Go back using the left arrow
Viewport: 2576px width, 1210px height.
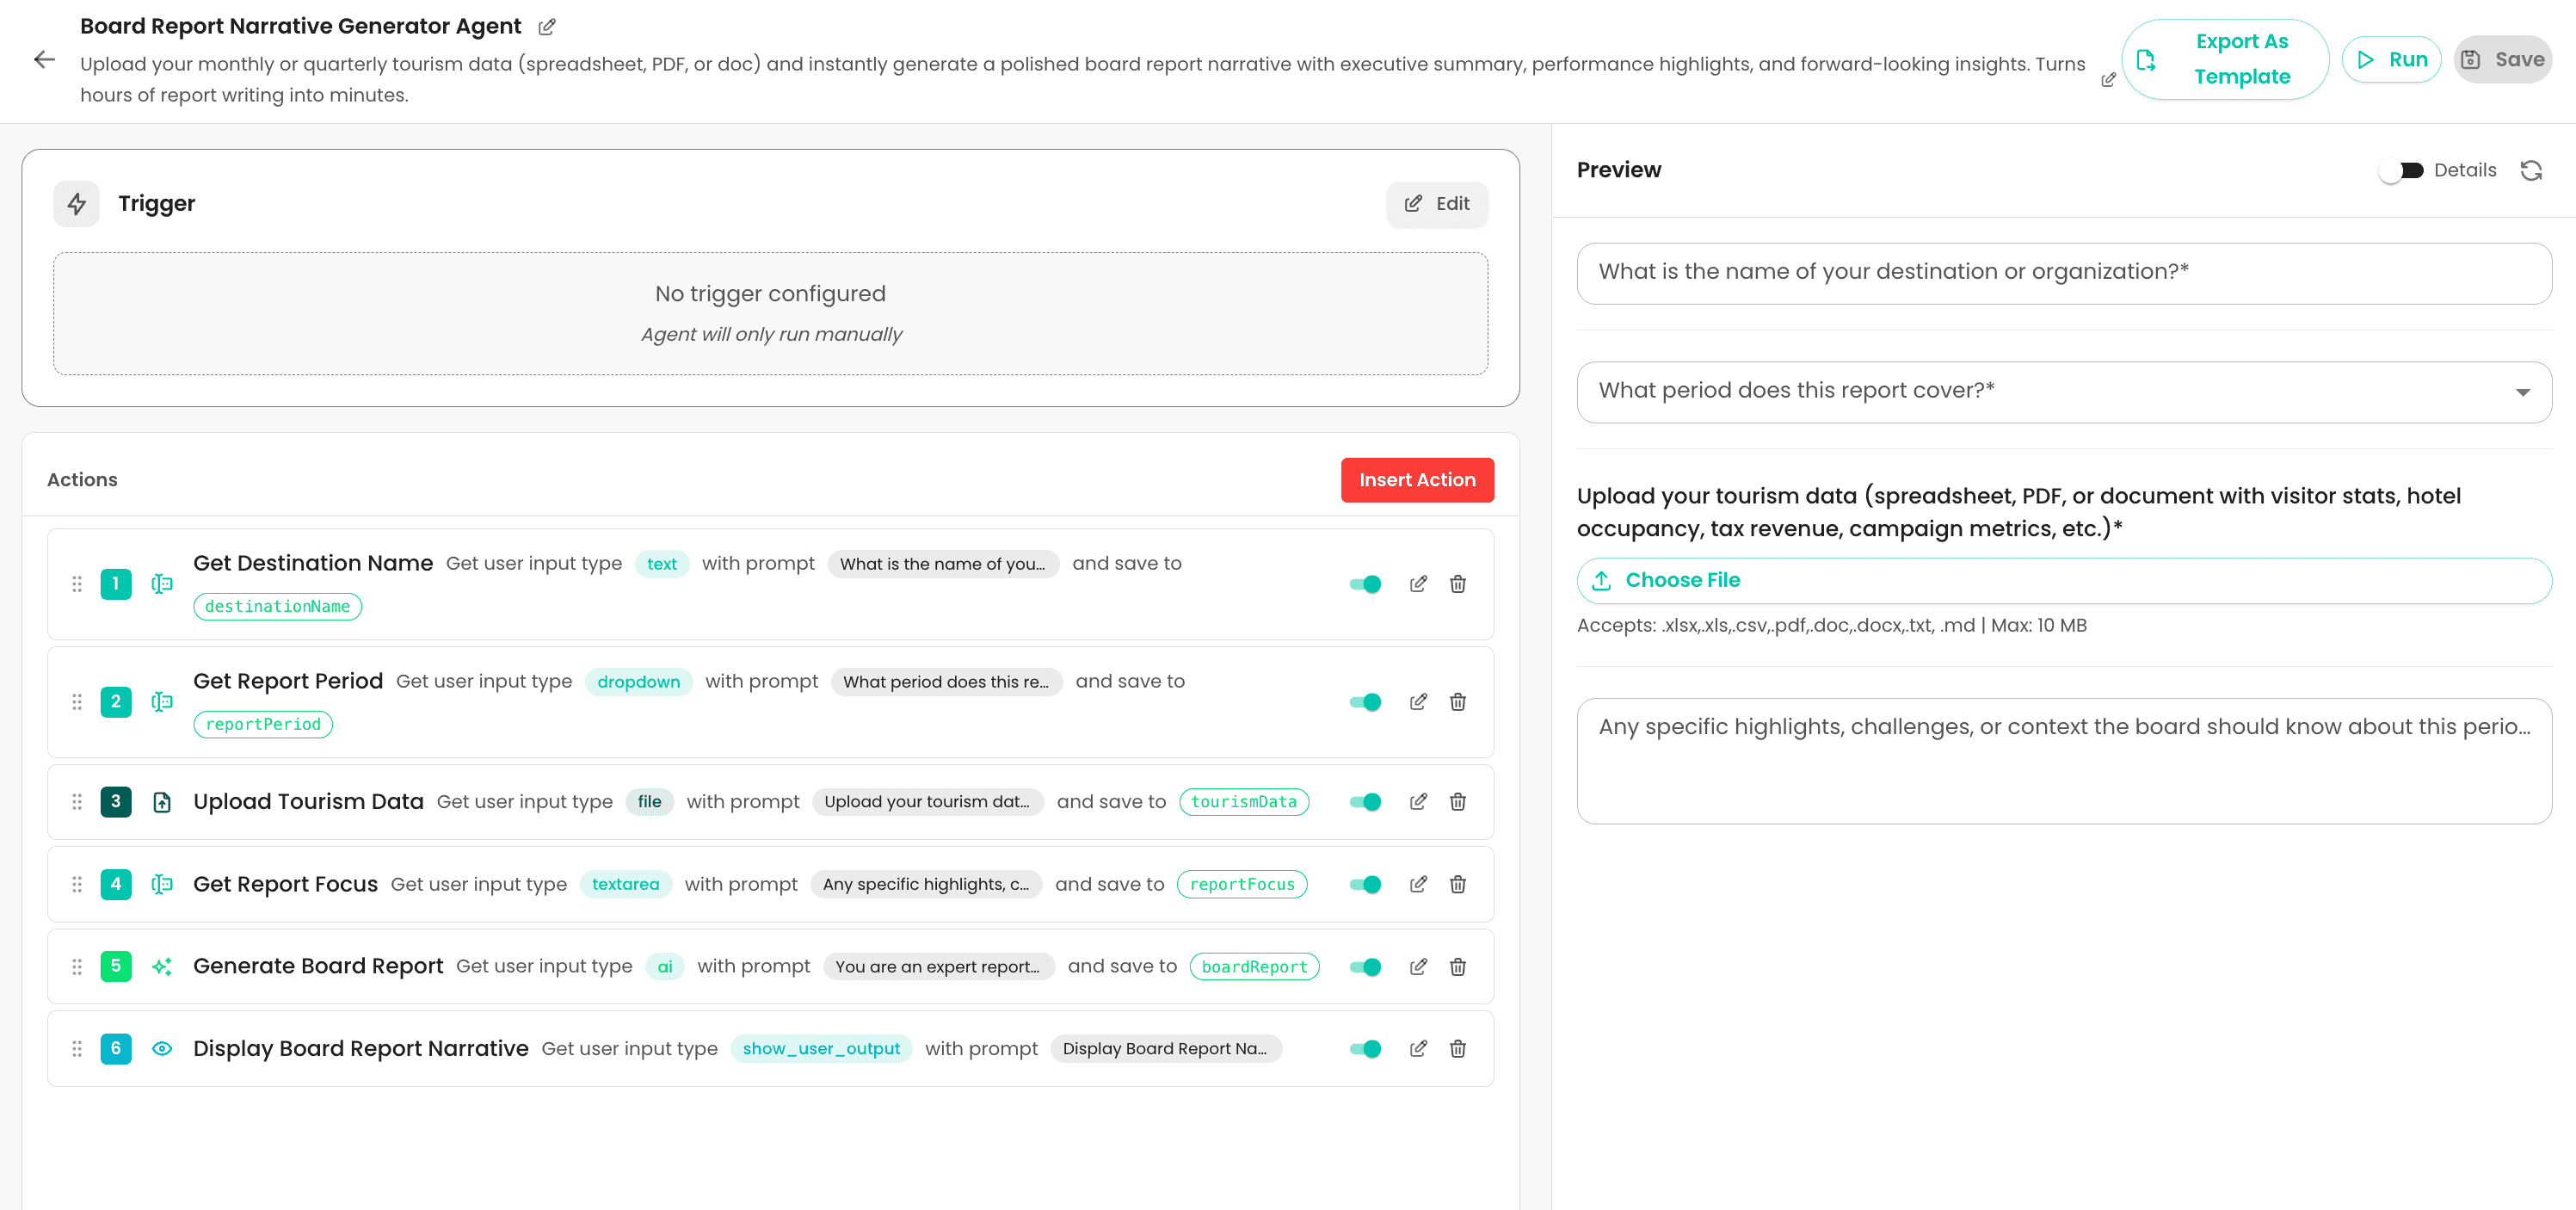(44, 60)
